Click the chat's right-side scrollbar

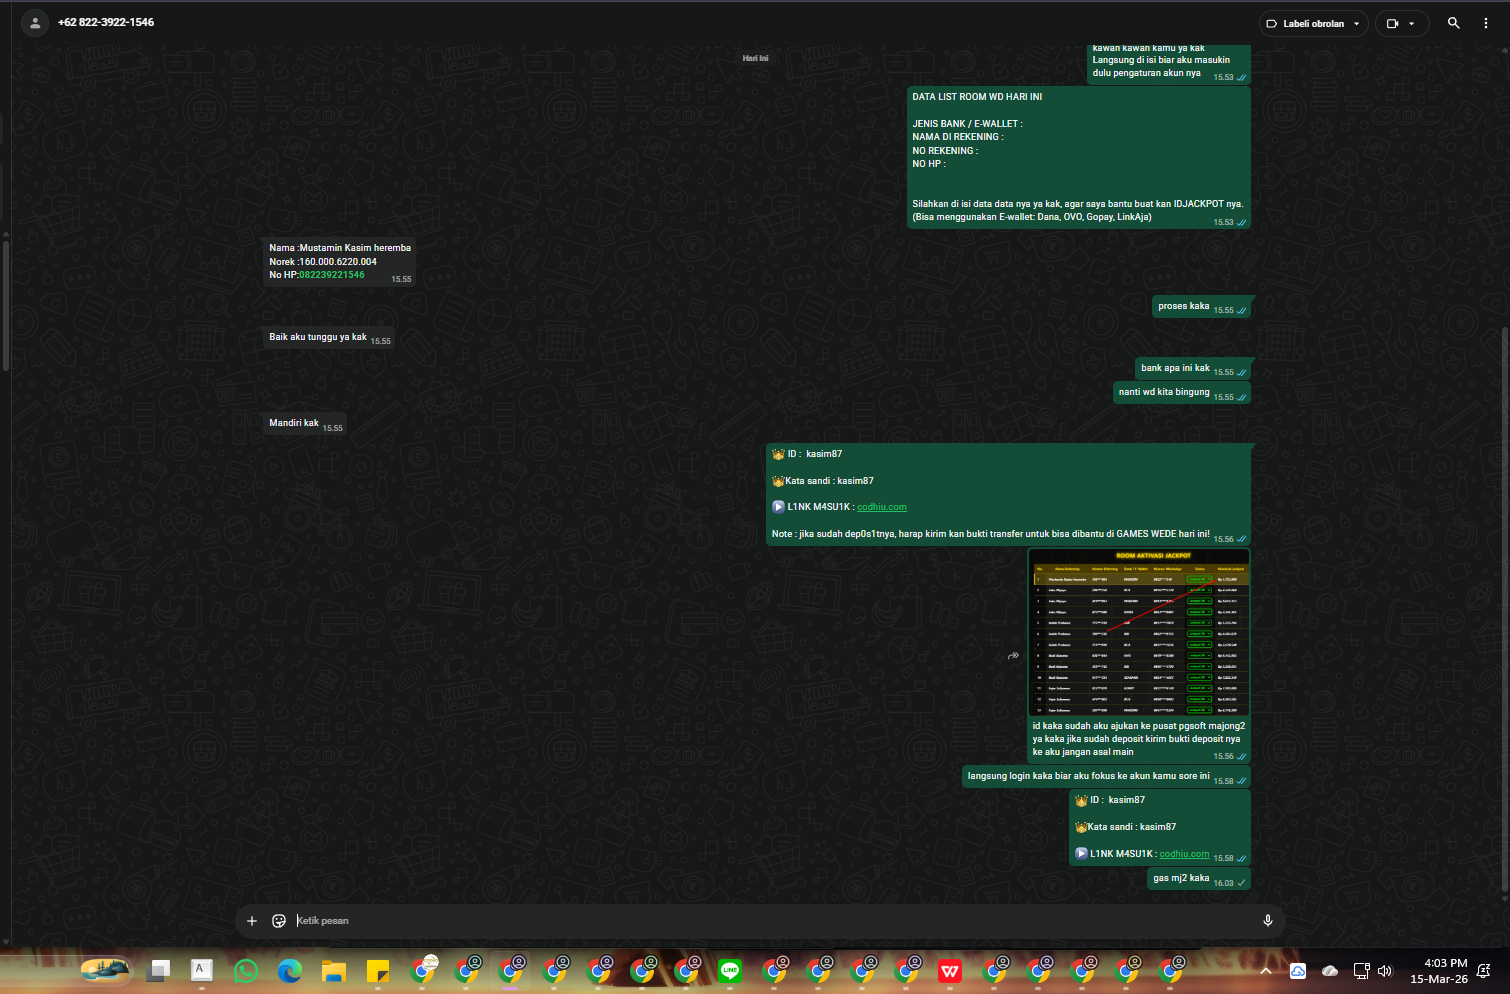click(1505, 610)
